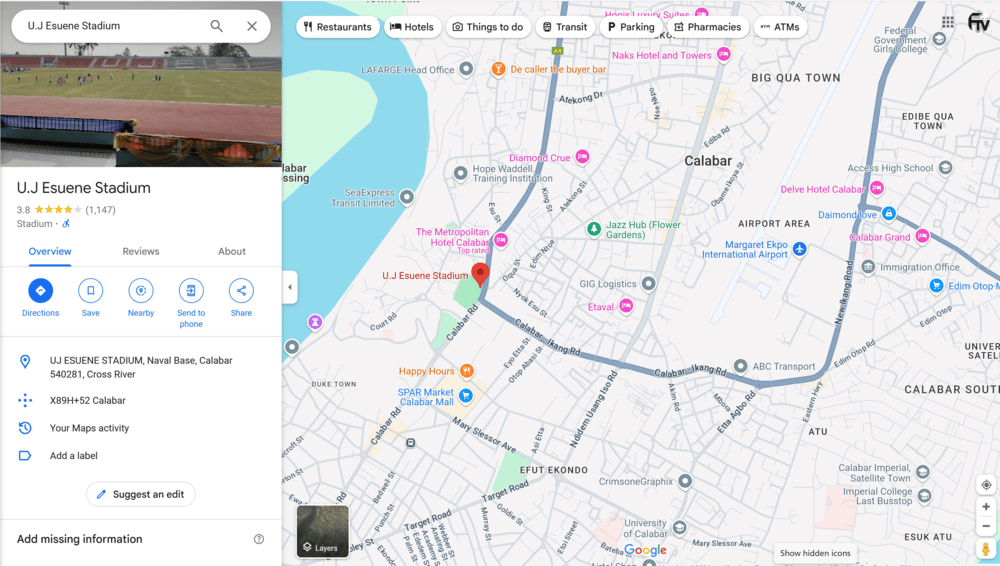This screenshot has width=1000, height=566.
Task: Select Immigration Office marker
Action: coord(868,267)
